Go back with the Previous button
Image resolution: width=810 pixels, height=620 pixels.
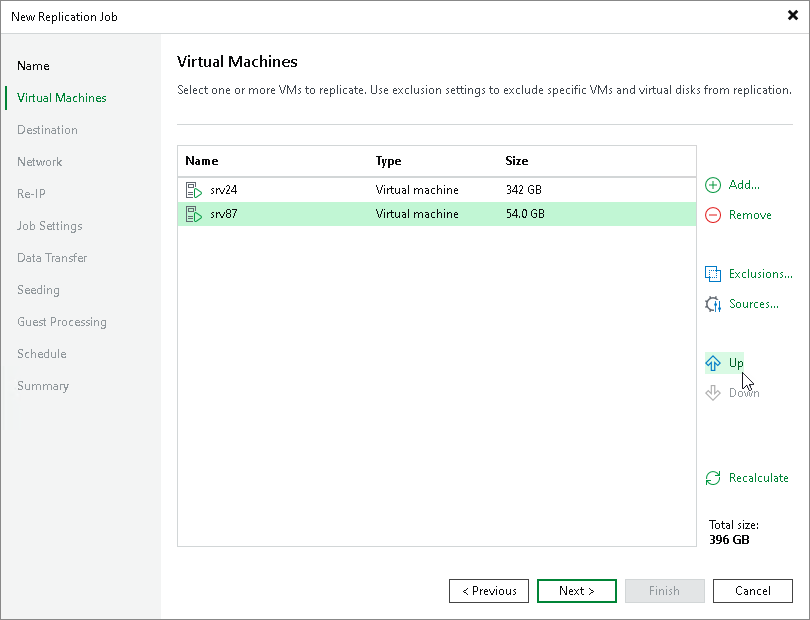(489, 591)
